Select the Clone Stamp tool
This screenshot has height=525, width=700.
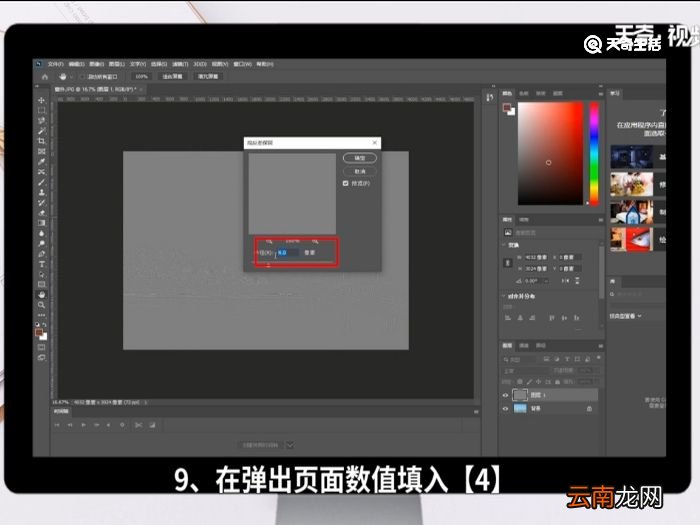tap(41, 192)
